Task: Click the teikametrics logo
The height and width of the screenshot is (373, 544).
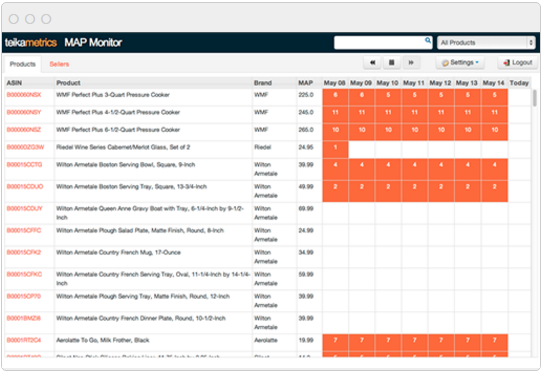Action: tap(31, 43)
